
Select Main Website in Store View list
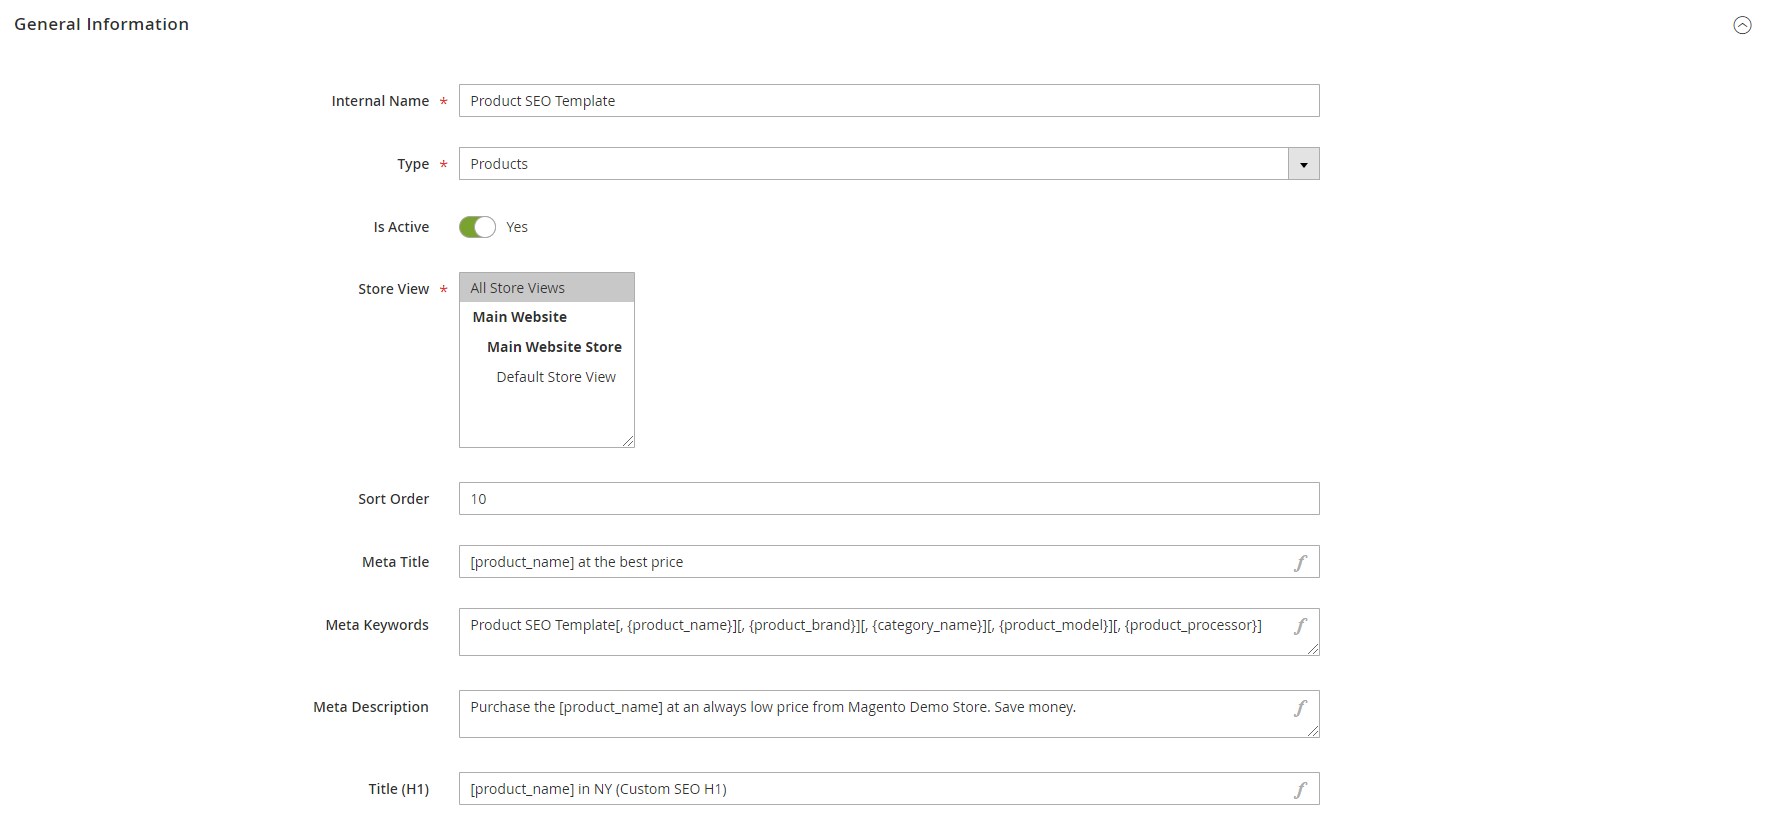(519, 317)
